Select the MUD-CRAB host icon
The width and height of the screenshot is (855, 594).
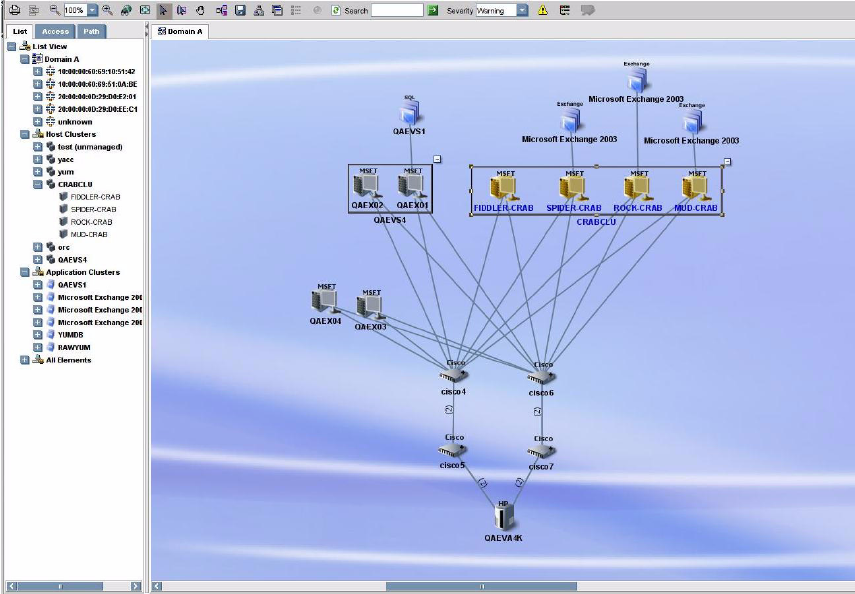[696, 189]
